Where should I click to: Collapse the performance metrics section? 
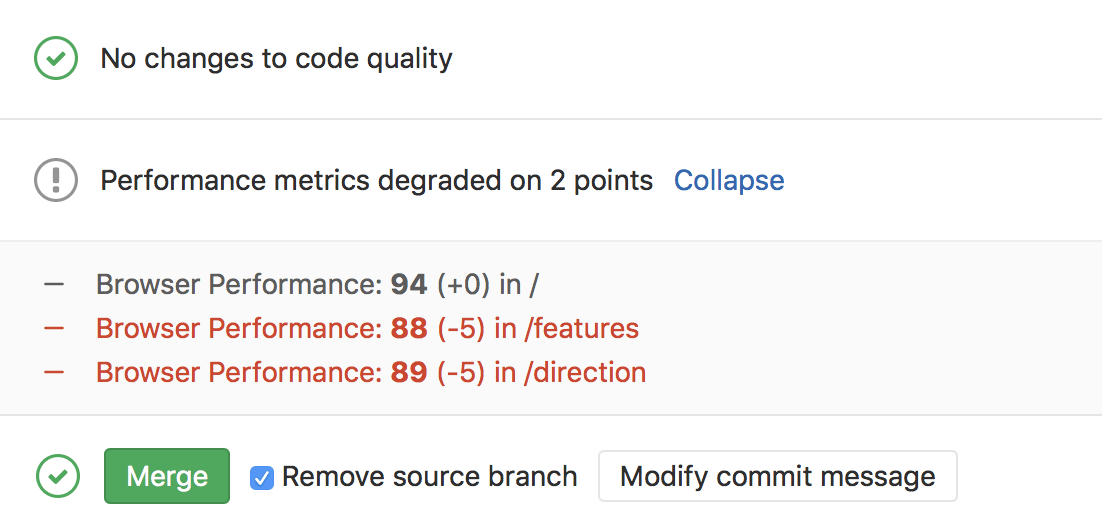[729, 181]
